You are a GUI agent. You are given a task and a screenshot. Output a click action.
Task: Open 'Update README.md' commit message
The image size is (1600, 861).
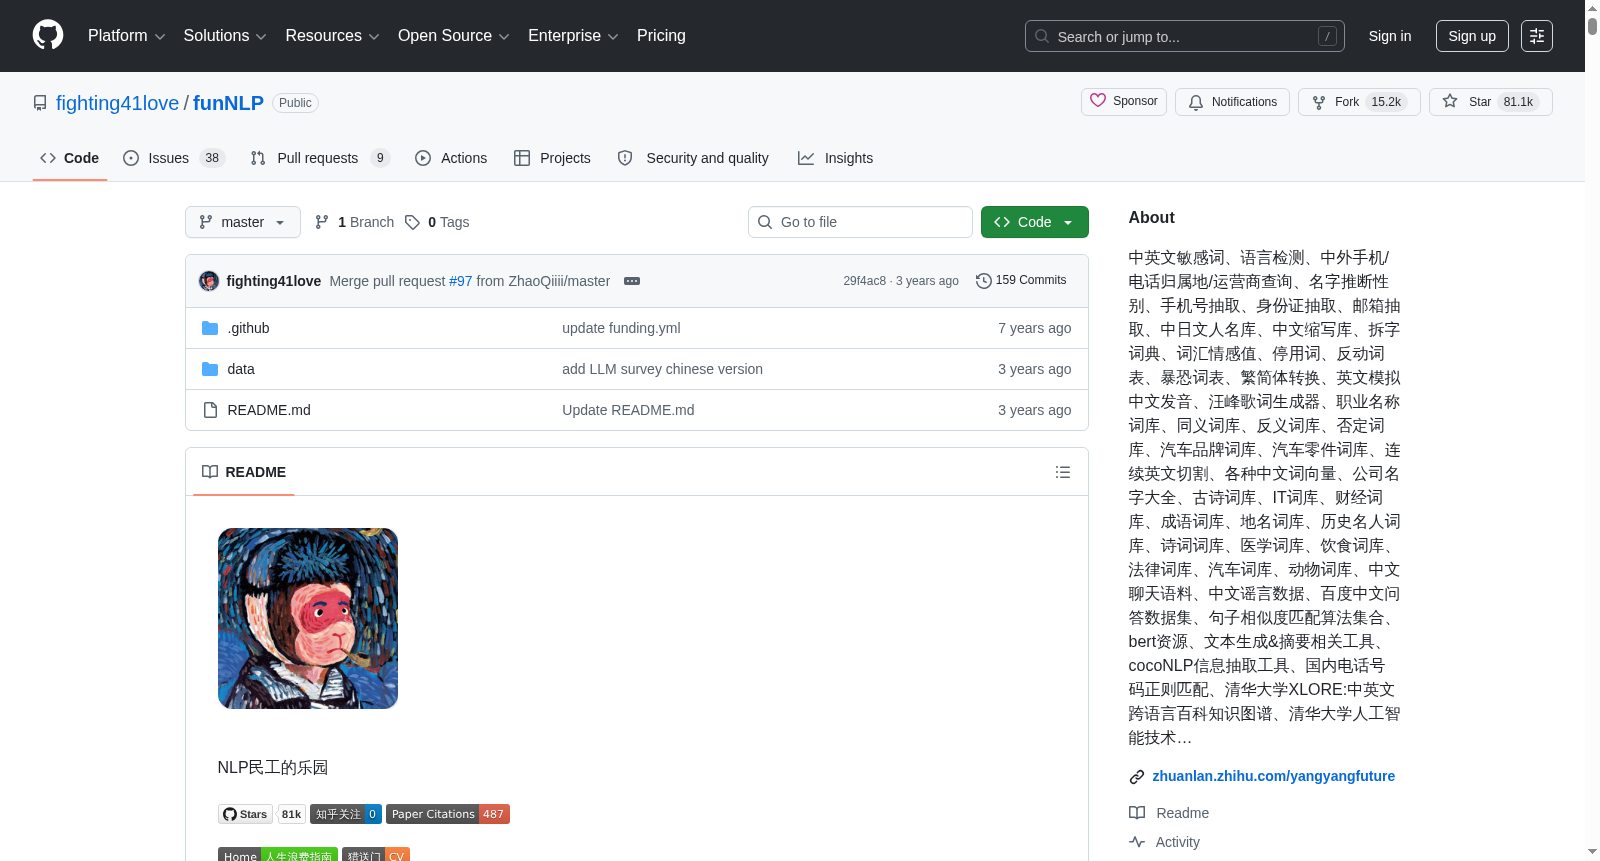click(x=628, y=410)
